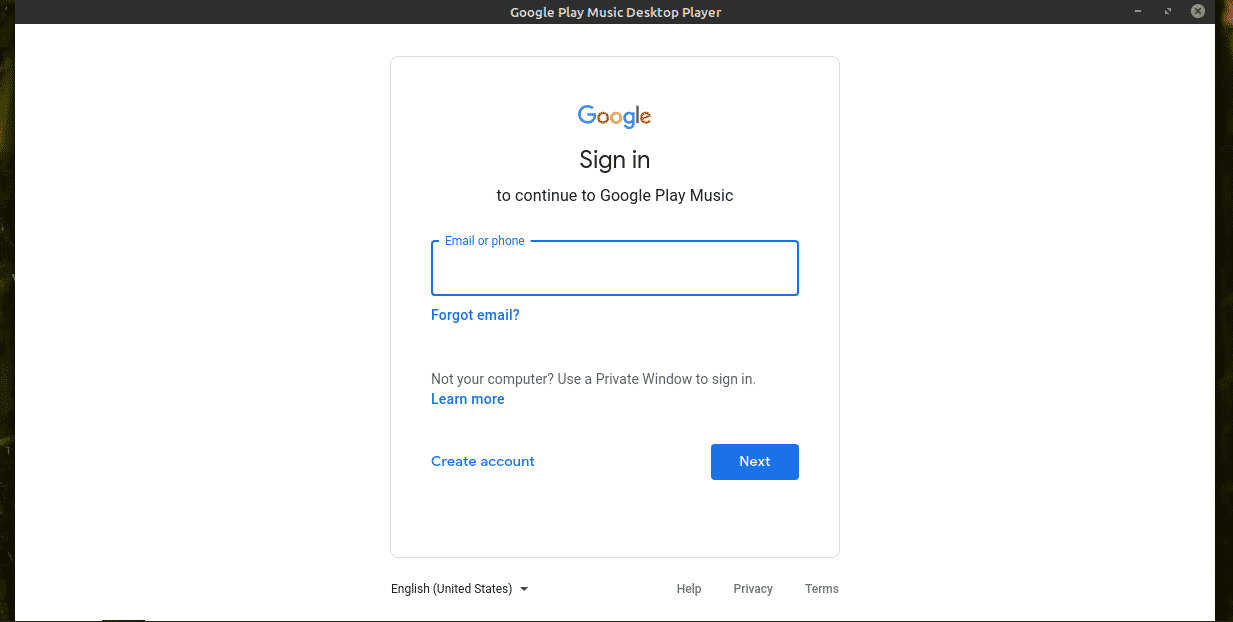Click the Google logo
Image resolution: width=1233 pixels, height=622 pixels.
click(614, 117)
